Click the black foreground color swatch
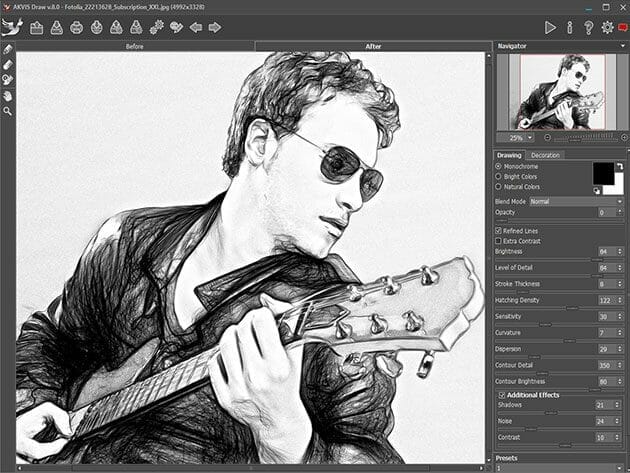630x473 pixels. pyautogui.click(x=602, y=173)
